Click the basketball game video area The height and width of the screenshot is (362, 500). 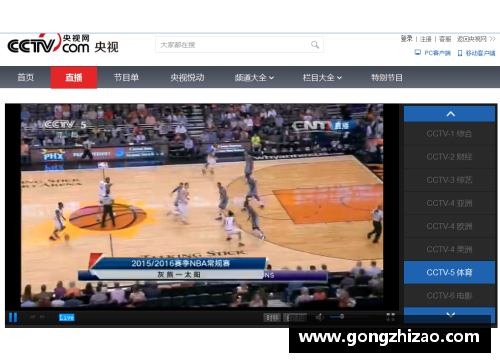click(202, 205)
